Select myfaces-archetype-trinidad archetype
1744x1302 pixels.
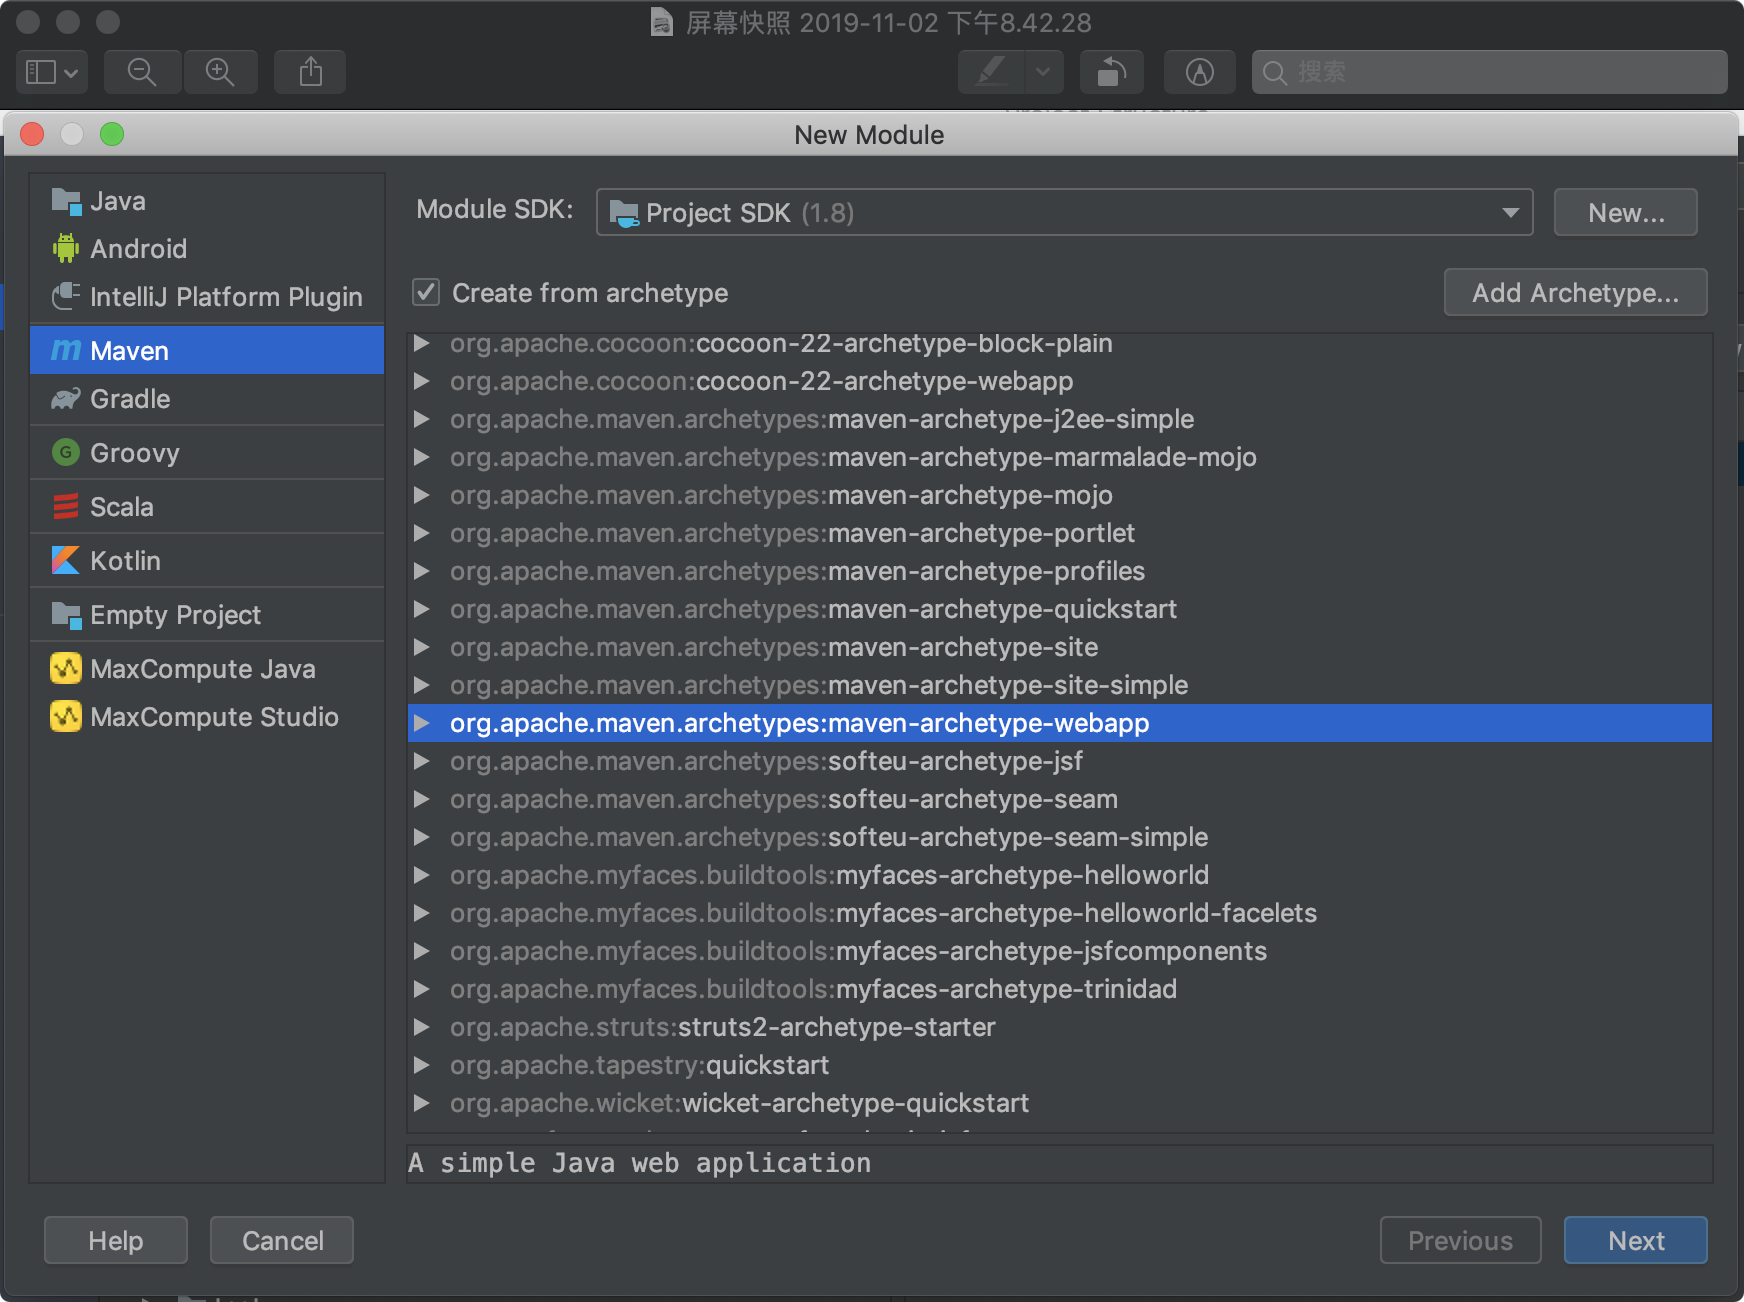coord(1060,989)
